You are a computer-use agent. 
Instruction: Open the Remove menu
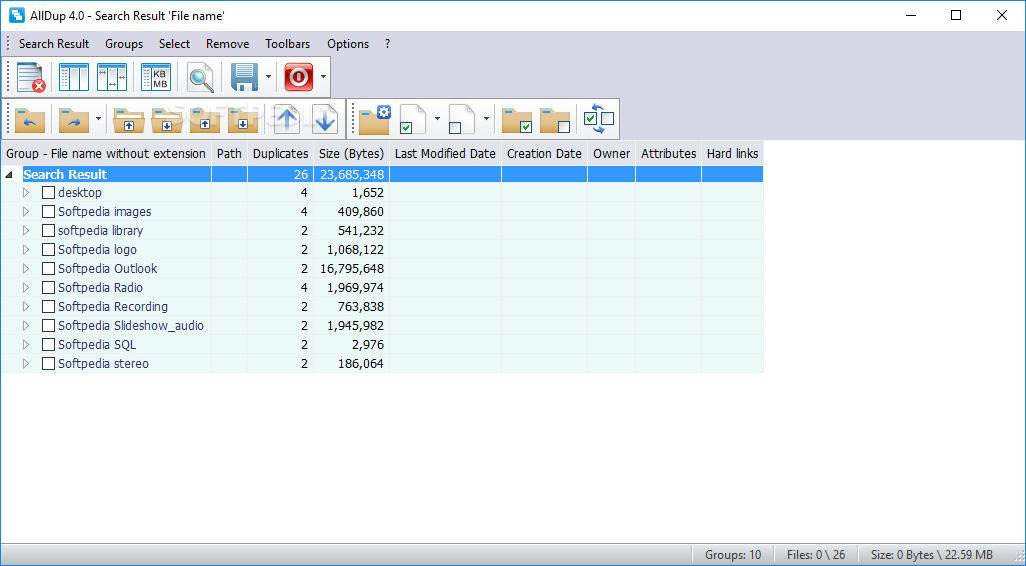(227, 44)
